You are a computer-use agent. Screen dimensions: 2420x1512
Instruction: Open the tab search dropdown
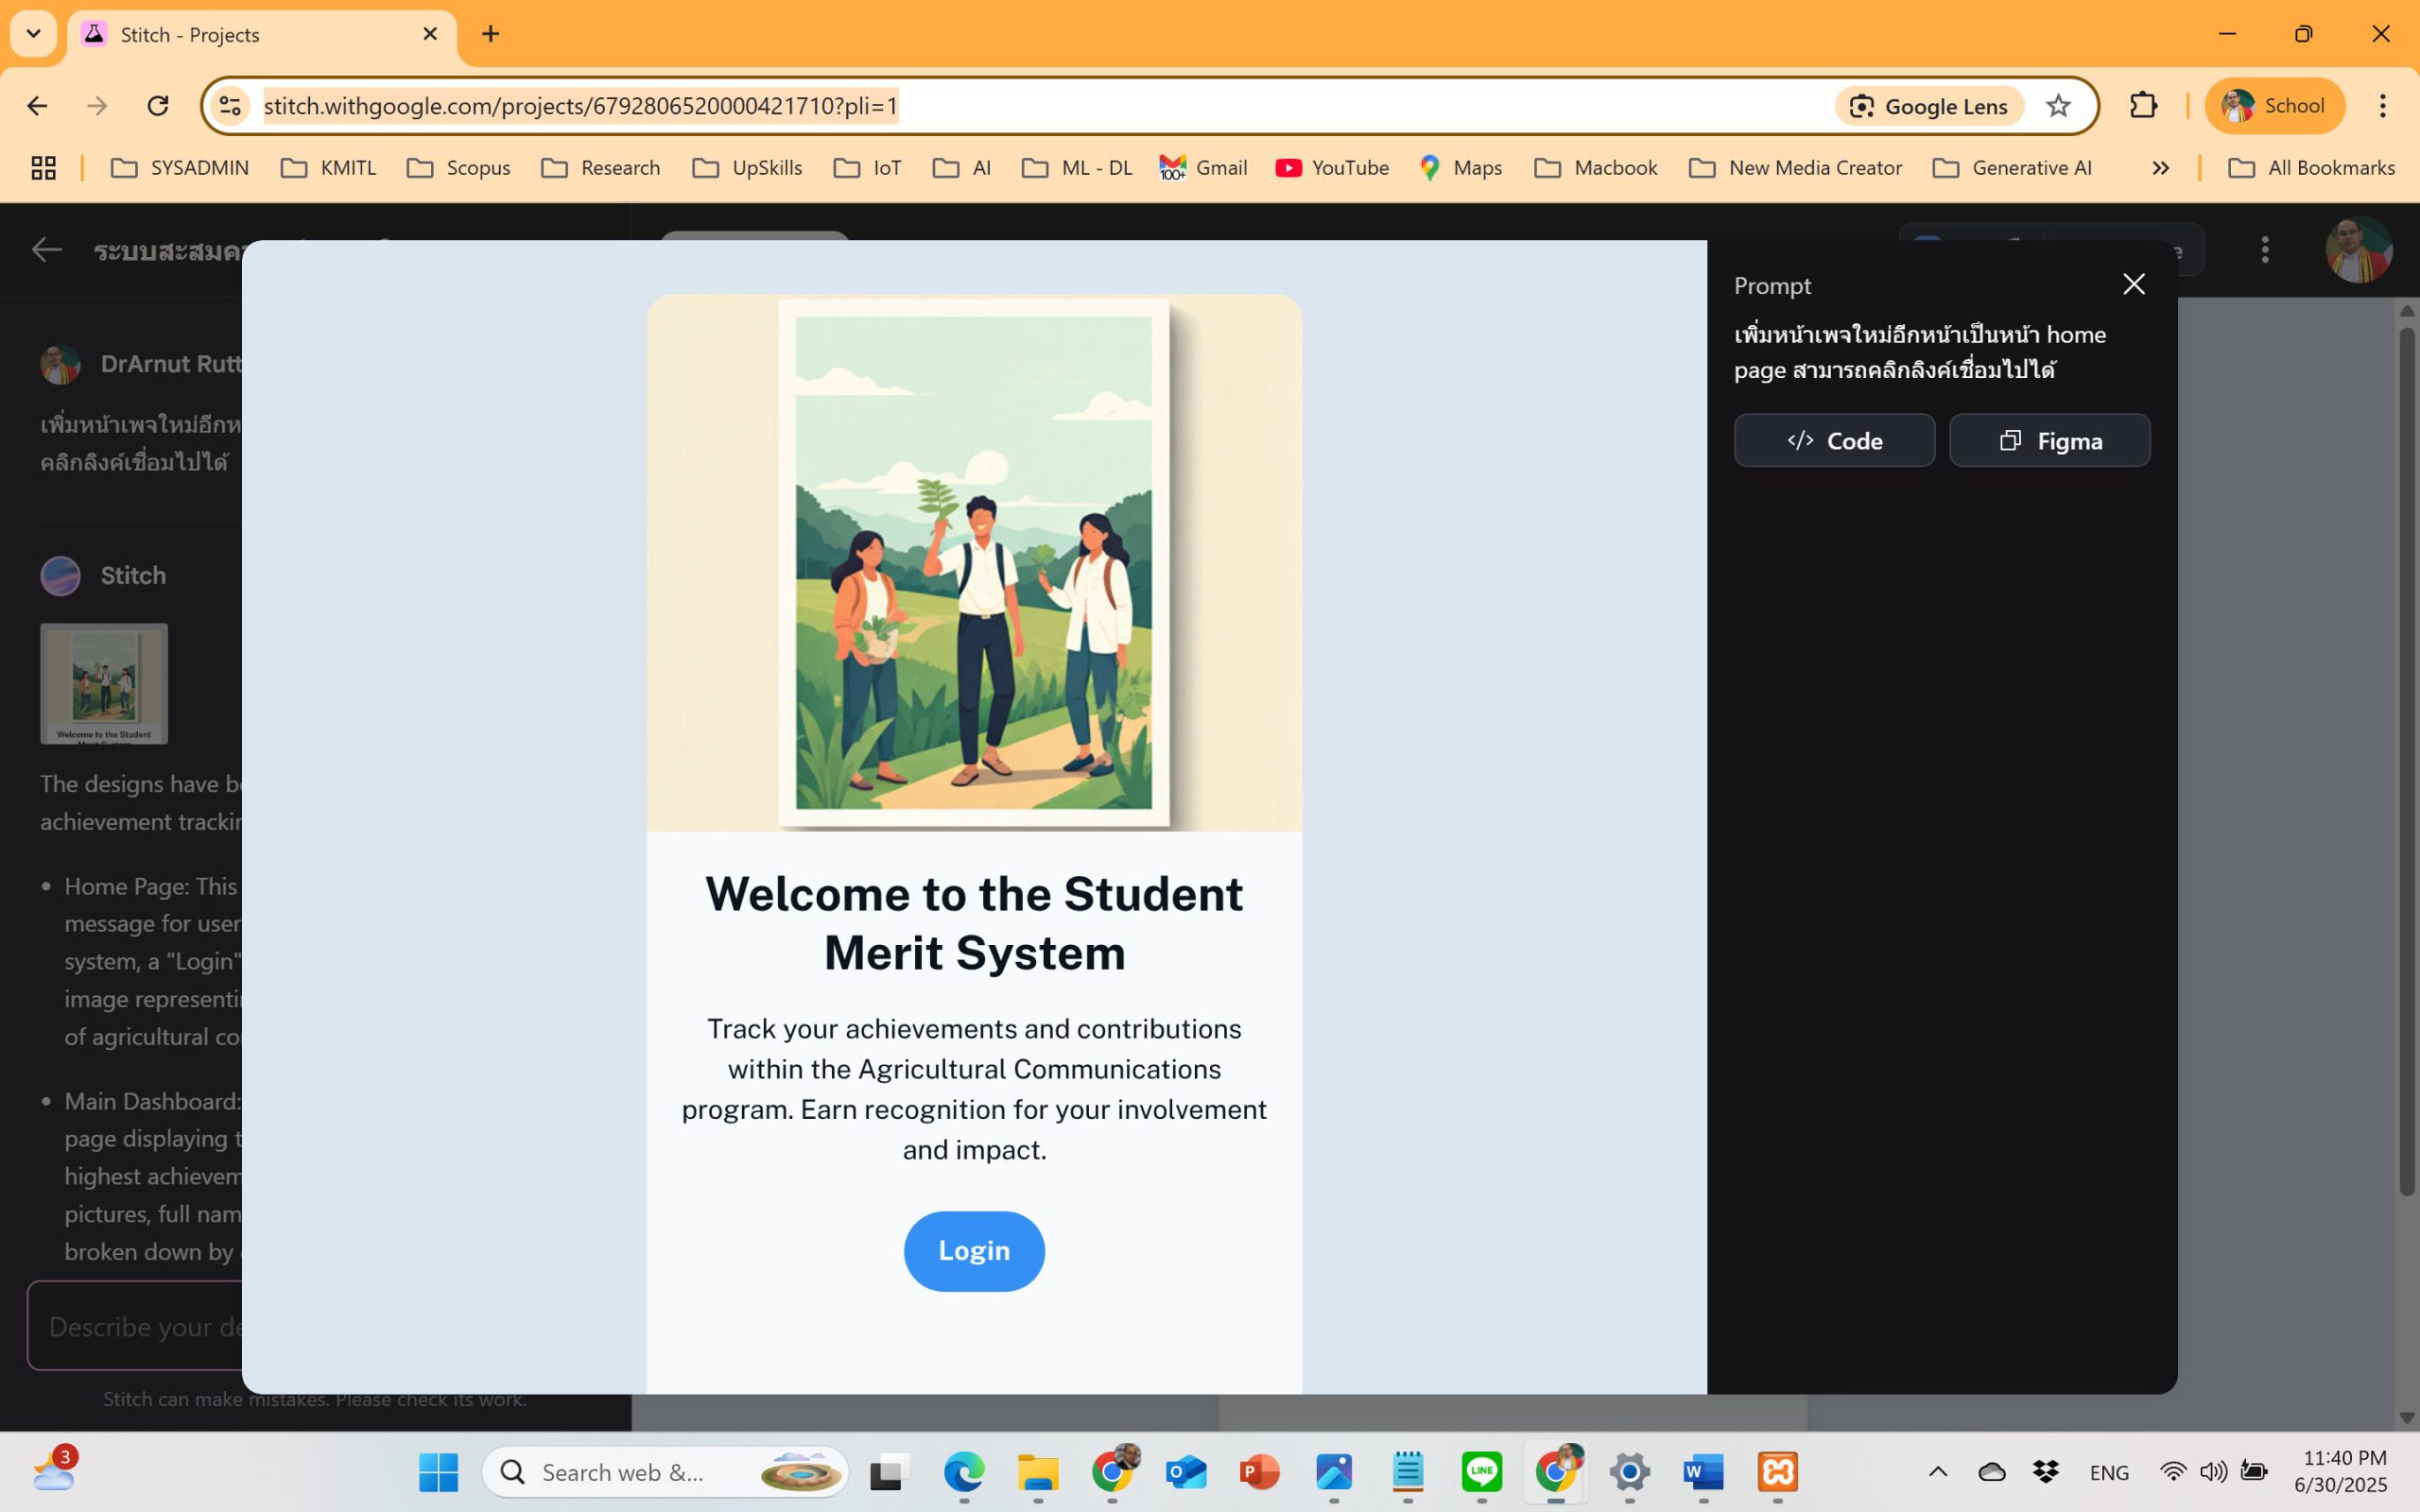point(33,34)
